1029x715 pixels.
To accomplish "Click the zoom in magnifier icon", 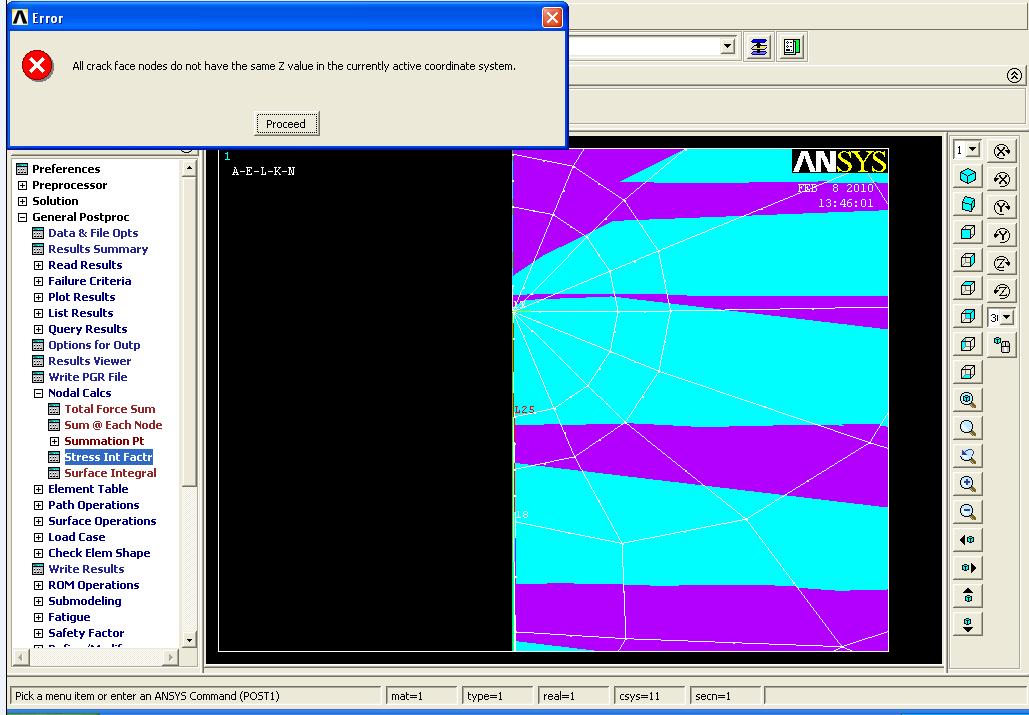I will 968,484.
